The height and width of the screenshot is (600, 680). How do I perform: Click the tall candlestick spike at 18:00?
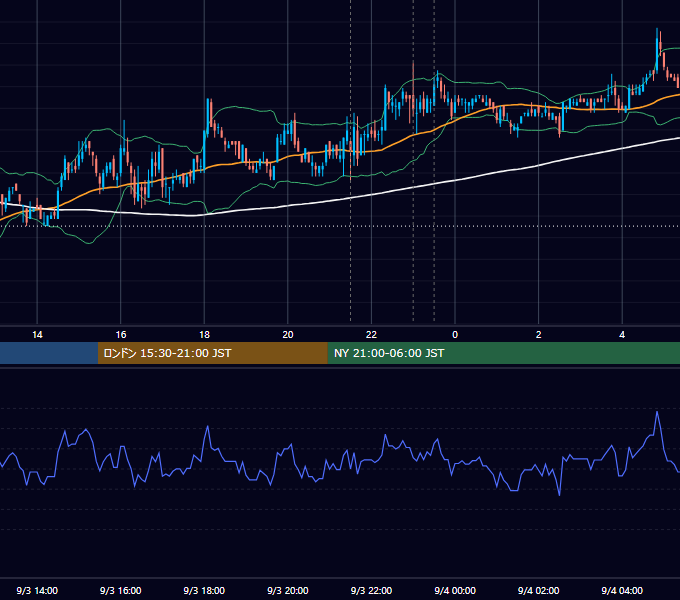click(x=208, y=117)
